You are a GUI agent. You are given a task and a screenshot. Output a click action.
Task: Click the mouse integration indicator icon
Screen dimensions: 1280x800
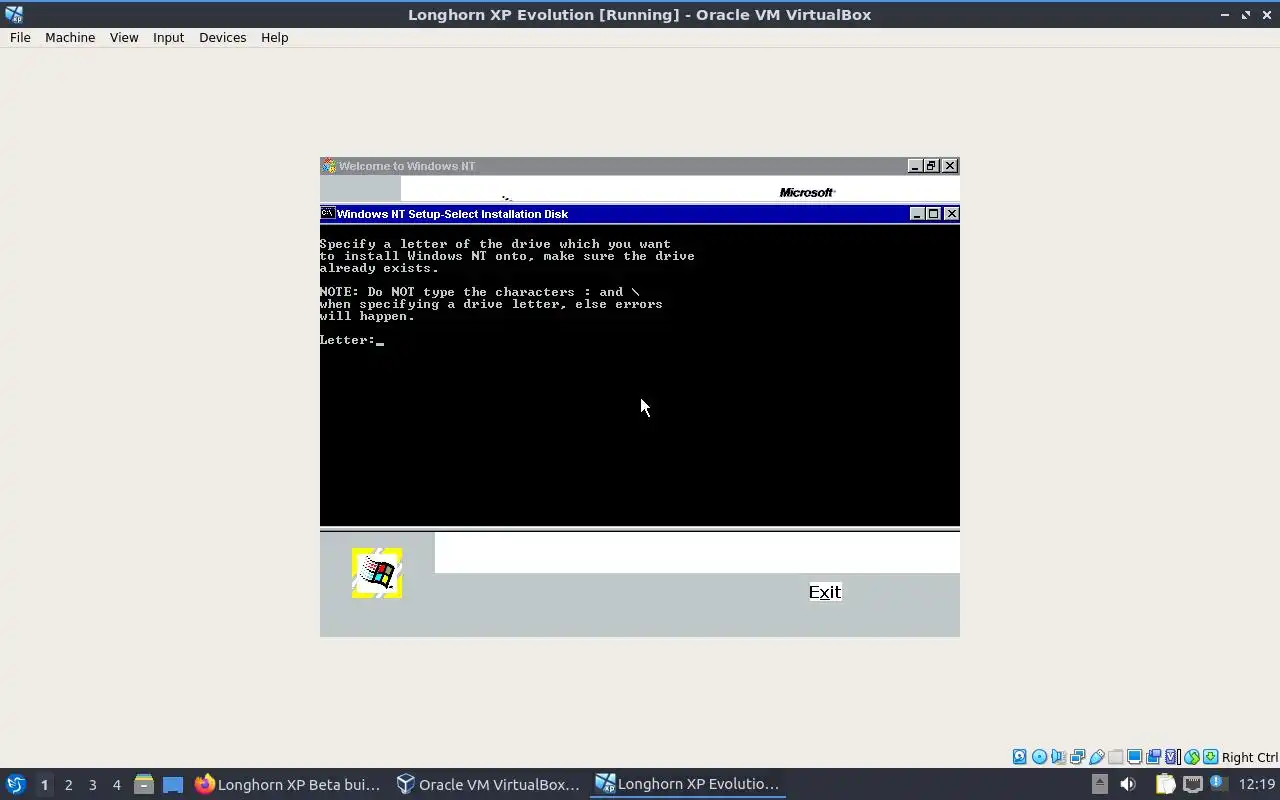[1191, 757]
